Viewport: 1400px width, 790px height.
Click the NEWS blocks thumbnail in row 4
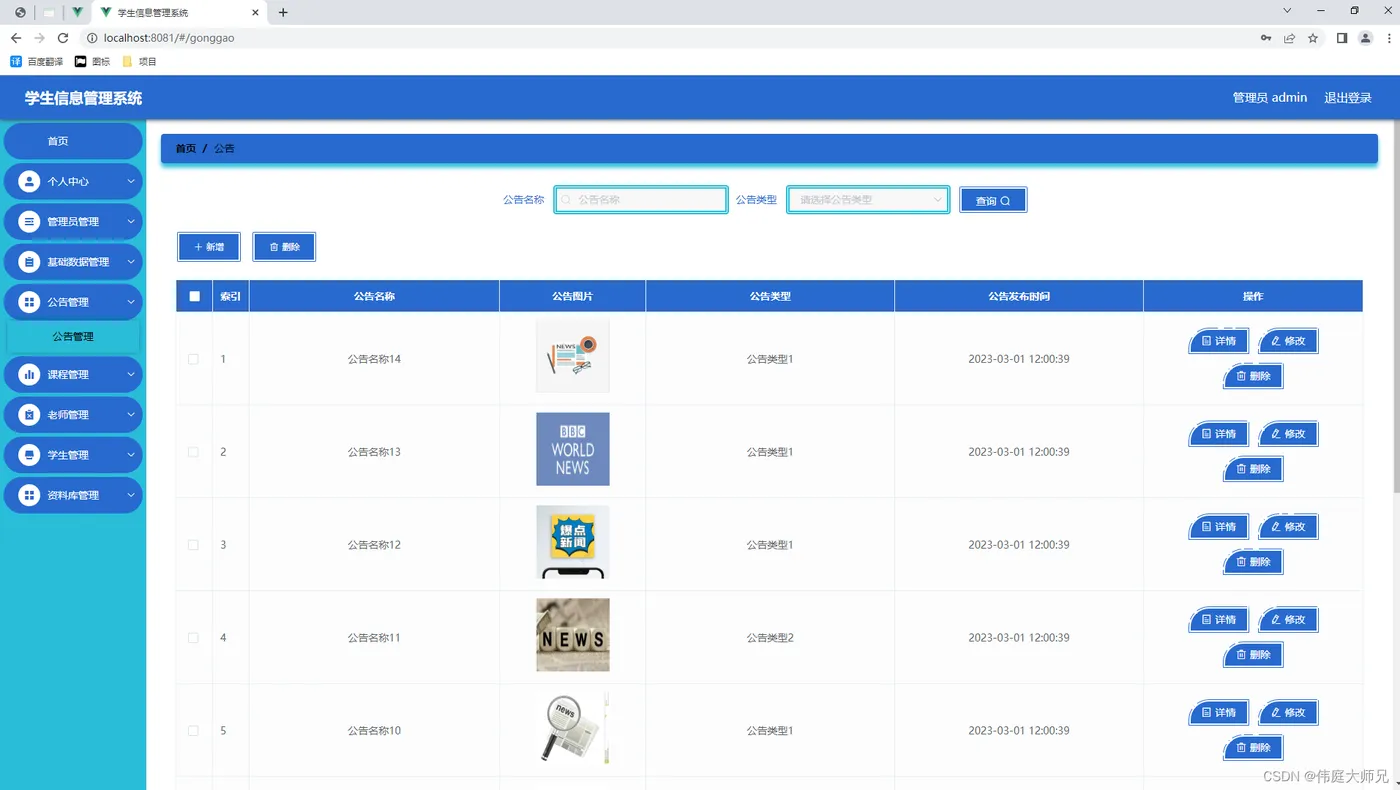[572, 635]
